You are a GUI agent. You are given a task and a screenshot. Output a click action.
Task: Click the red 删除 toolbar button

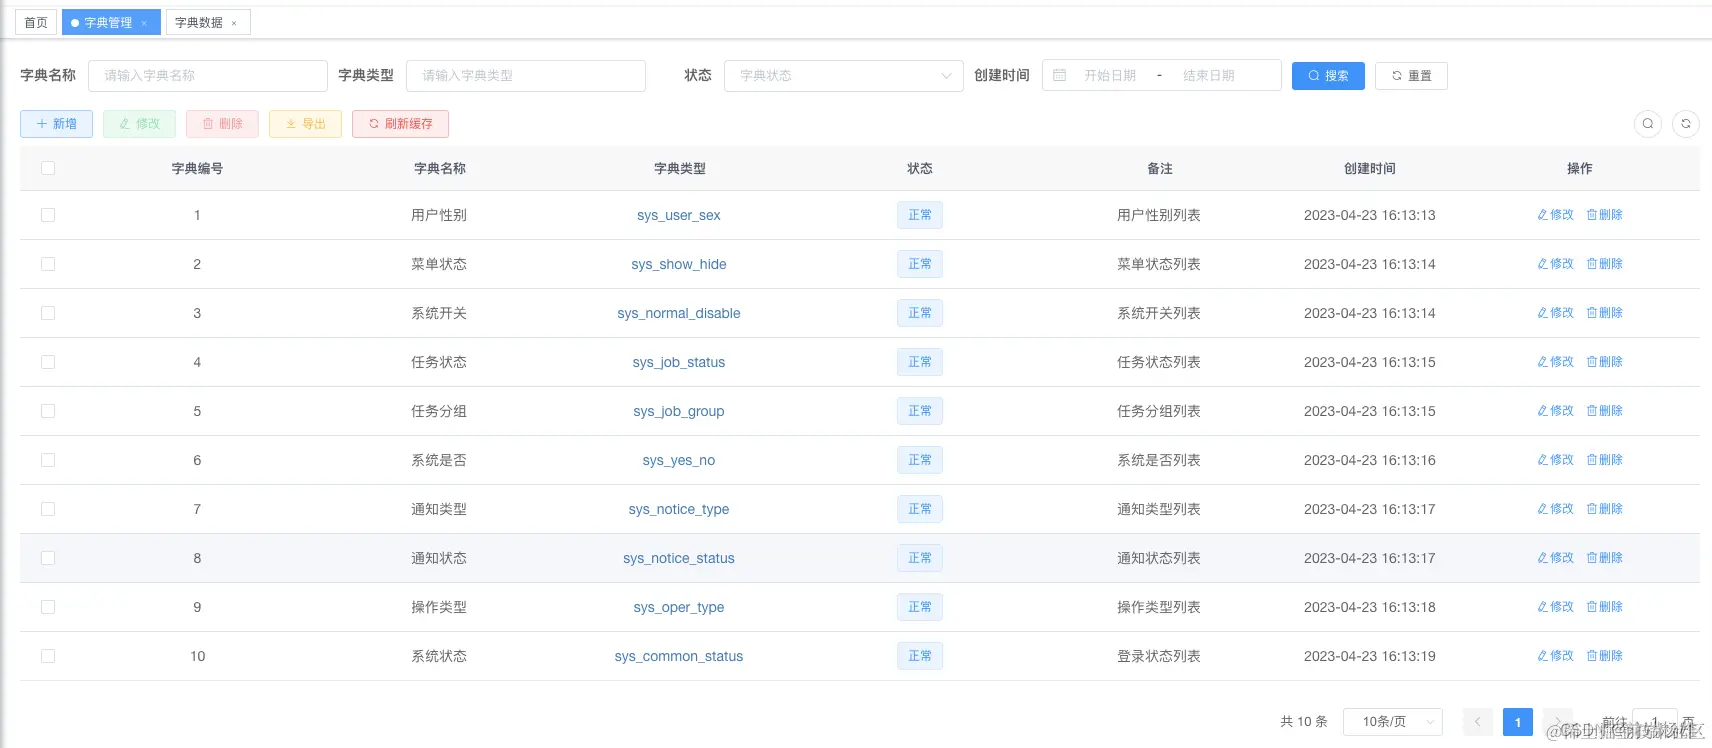222,124
